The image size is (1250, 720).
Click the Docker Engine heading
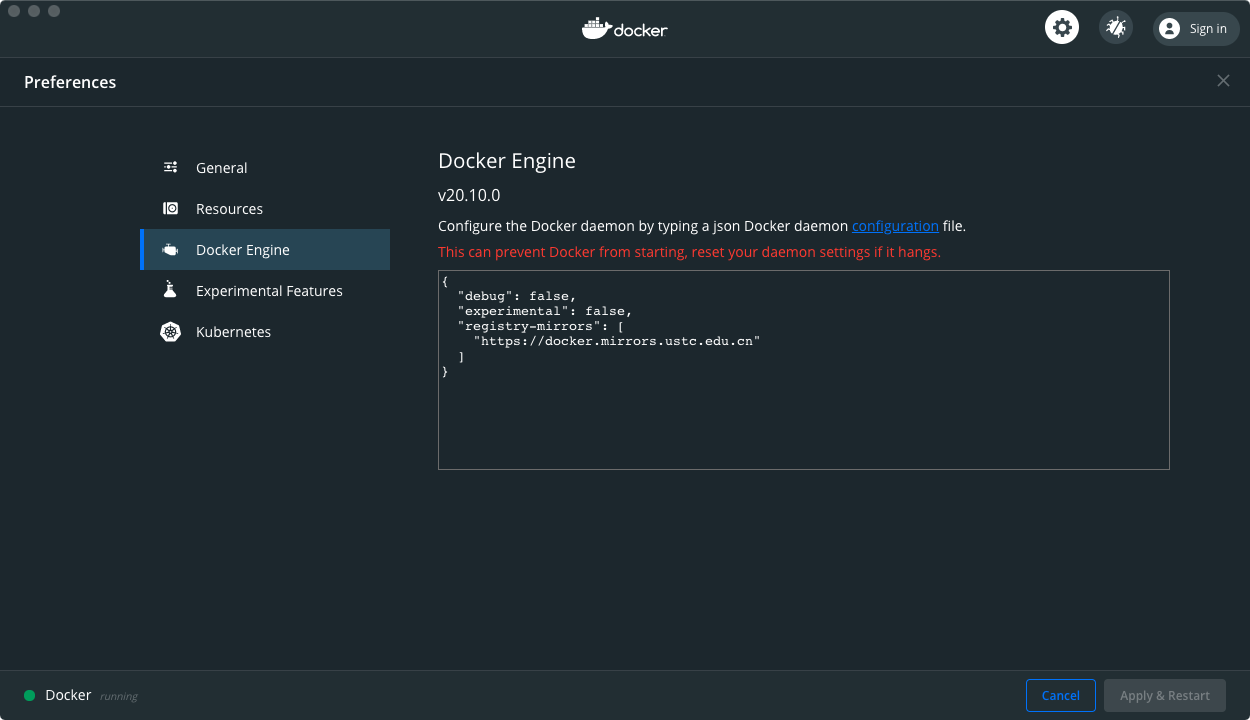click(x=507, y=161)
